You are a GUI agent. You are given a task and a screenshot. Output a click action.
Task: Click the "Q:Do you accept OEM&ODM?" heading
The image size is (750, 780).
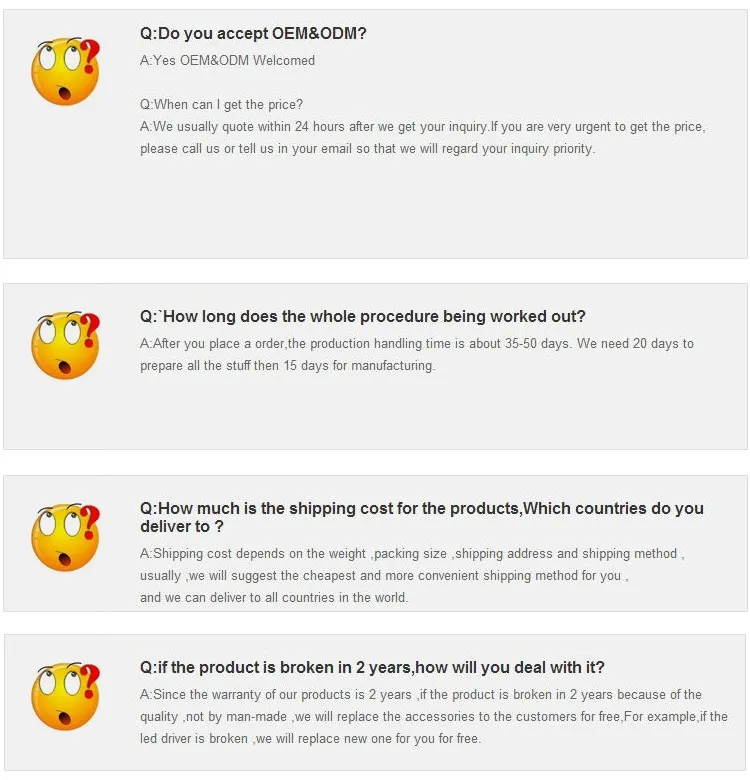(253, 34)
